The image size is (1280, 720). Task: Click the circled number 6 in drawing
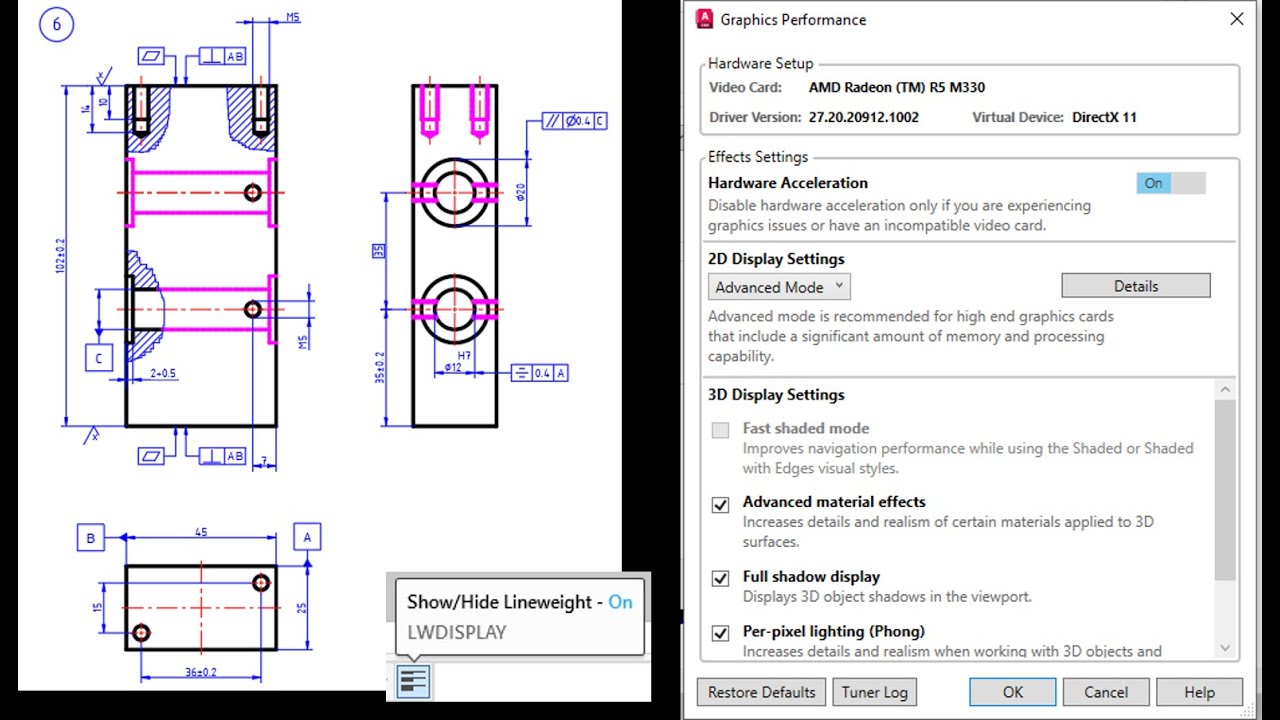click(x=56, y=25)
